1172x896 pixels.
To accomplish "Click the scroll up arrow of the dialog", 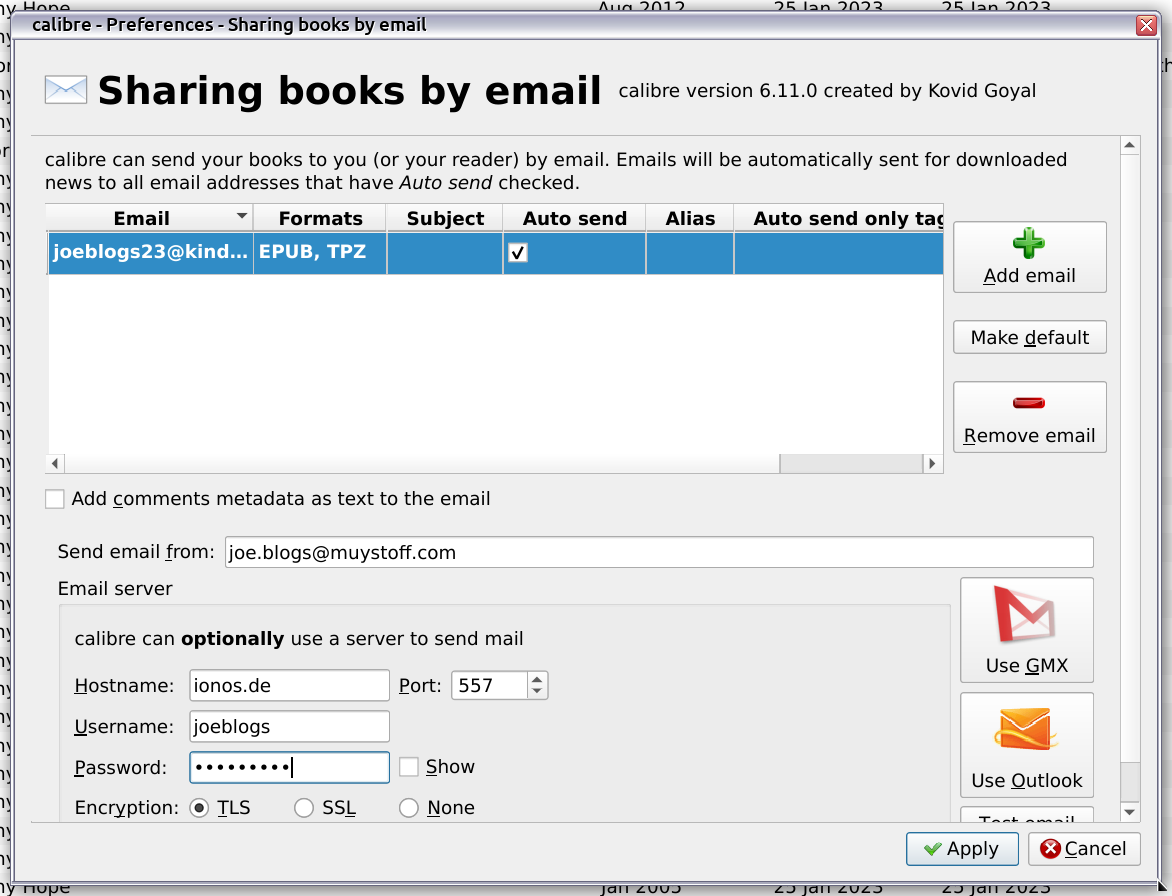I will tap(1129, 146).
